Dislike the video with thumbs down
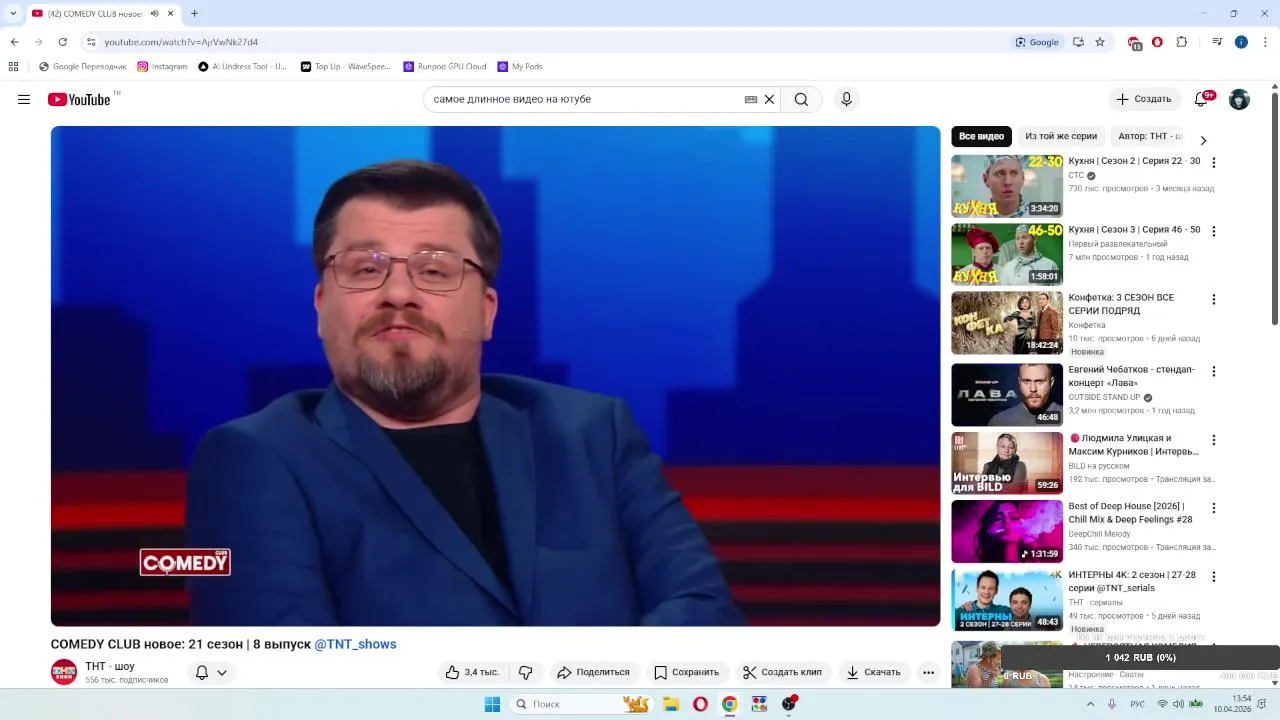1280x720 pixels. pos(526,672)
